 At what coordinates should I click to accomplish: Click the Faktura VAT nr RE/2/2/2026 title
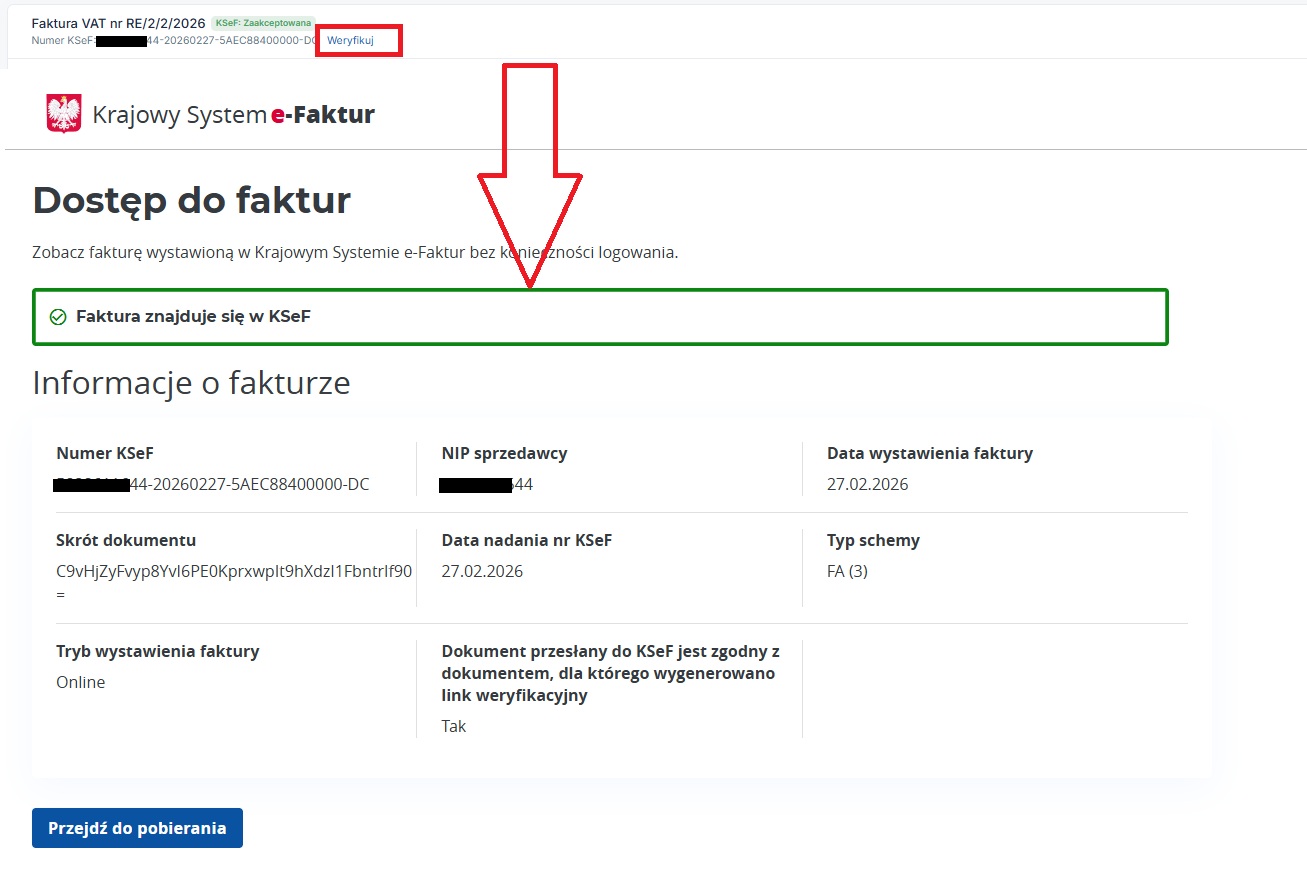[118, 23]
